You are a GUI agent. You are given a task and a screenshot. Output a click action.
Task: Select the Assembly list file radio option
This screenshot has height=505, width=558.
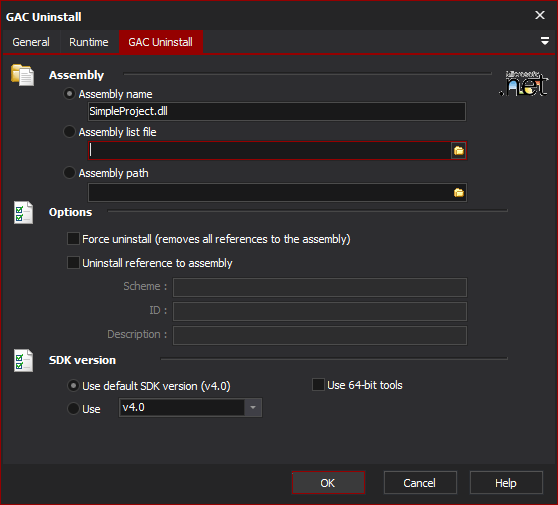click(69, 132)
